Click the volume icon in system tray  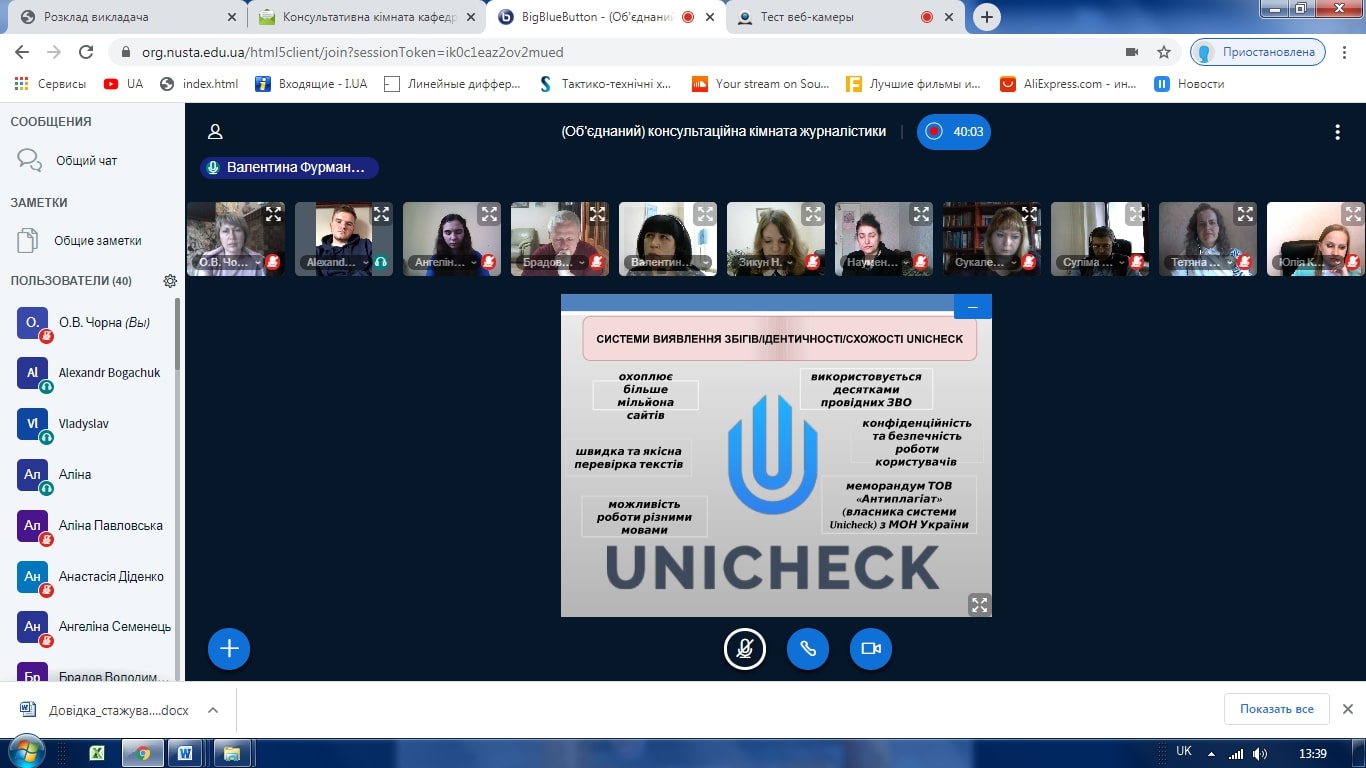coord(1260,753)
